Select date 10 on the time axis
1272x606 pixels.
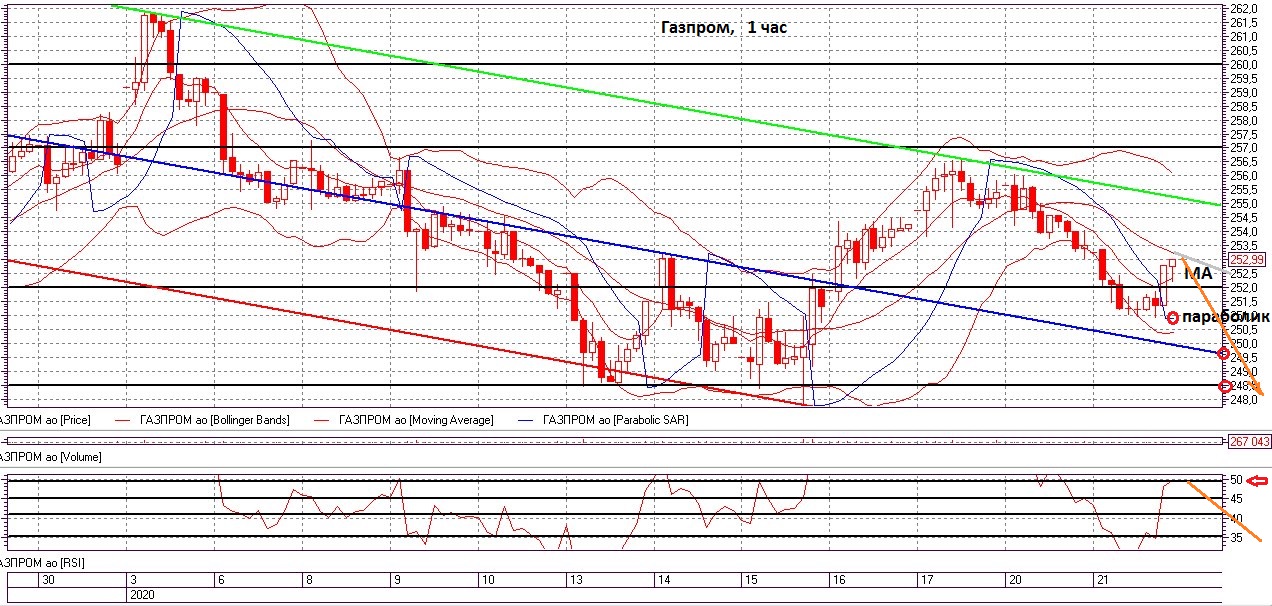[x=487, y=580]
